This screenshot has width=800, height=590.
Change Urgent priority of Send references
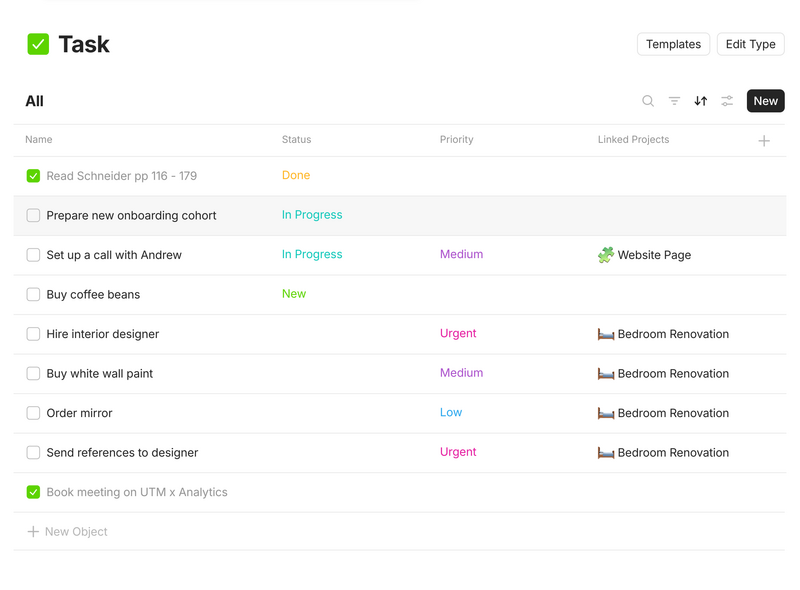[458, 452]
